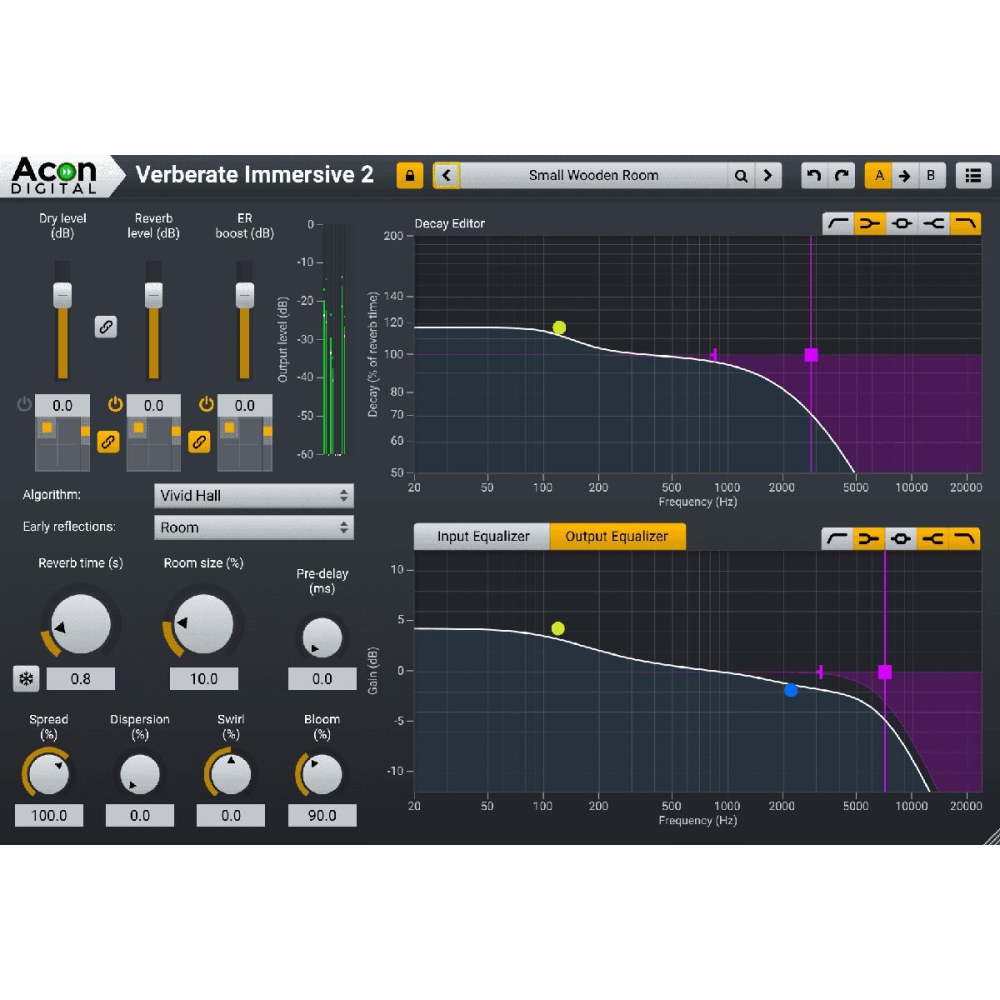Toggle Dry level power button

[24, 404]
